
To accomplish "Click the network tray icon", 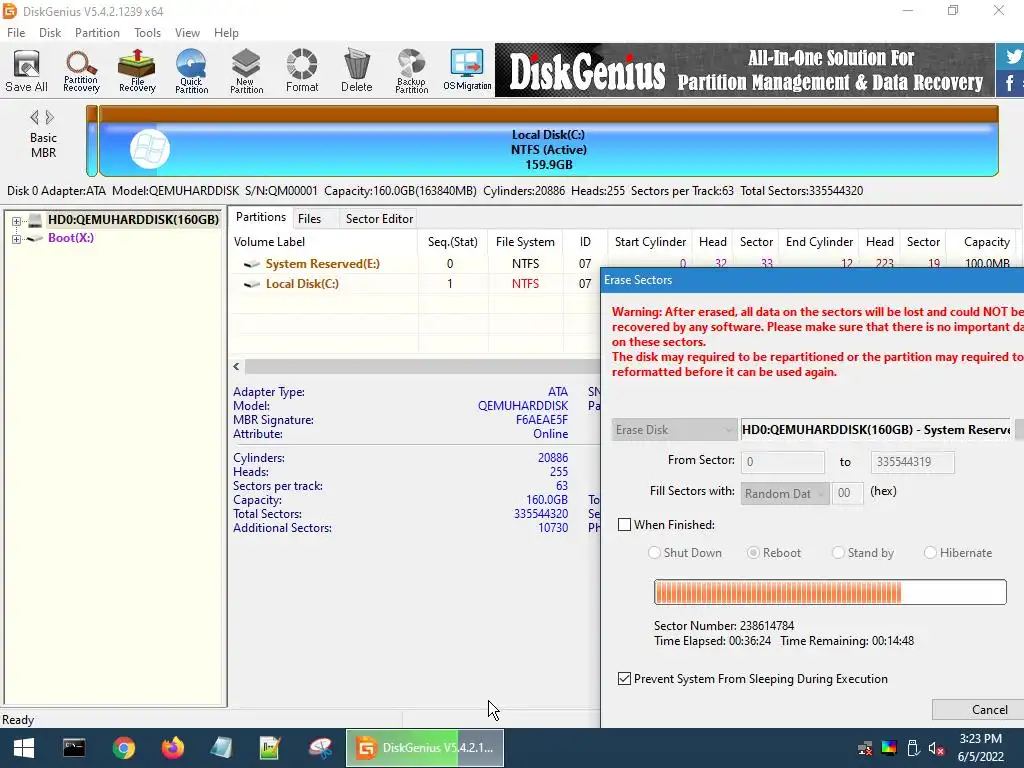I will 865,748.
